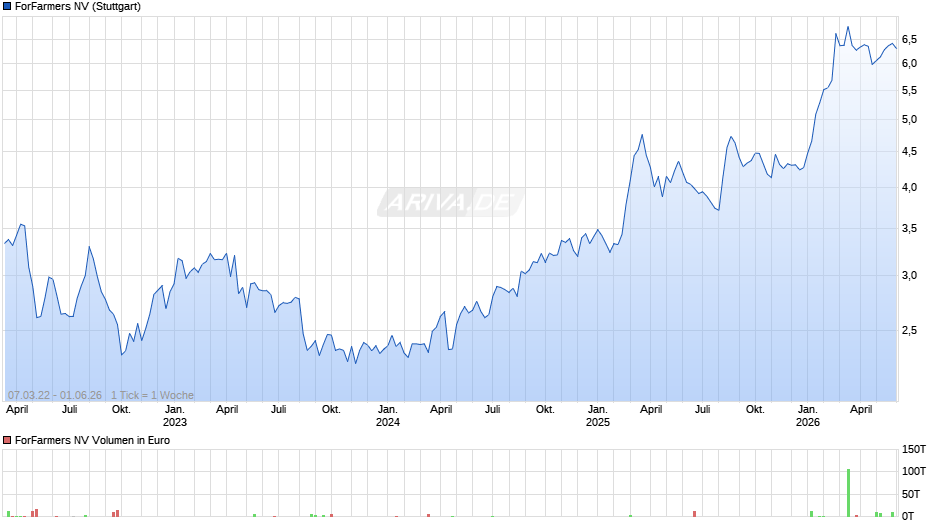Select the 'ForFarmers NV Volumen in Euro' label
This screenshot has width=940, height=526.
tap(92, 440)
